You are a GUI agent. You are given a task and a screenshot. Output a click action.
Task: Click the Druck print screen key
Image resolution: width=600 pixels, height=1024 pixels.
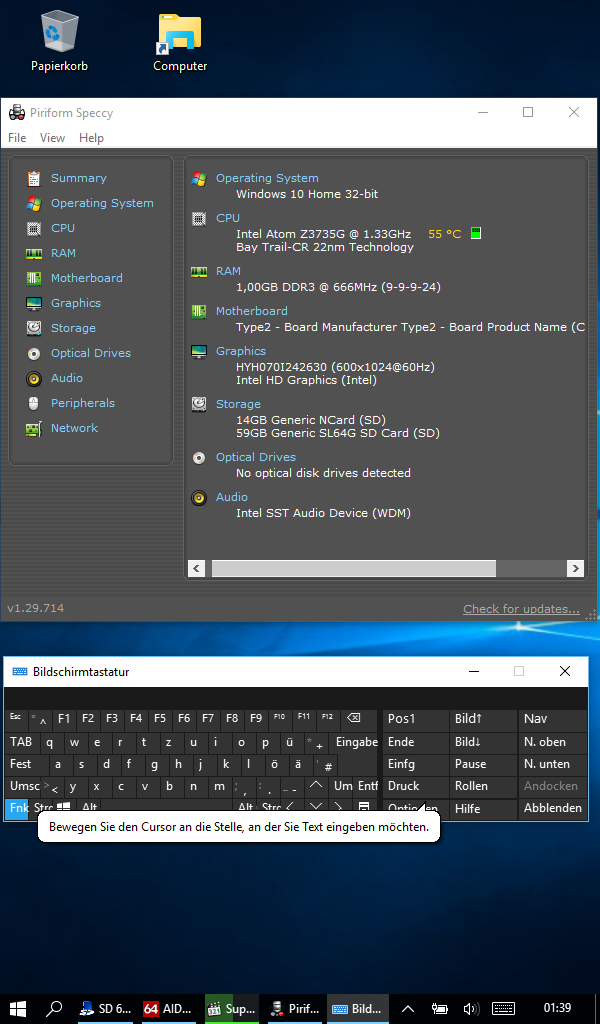[415, 786]
